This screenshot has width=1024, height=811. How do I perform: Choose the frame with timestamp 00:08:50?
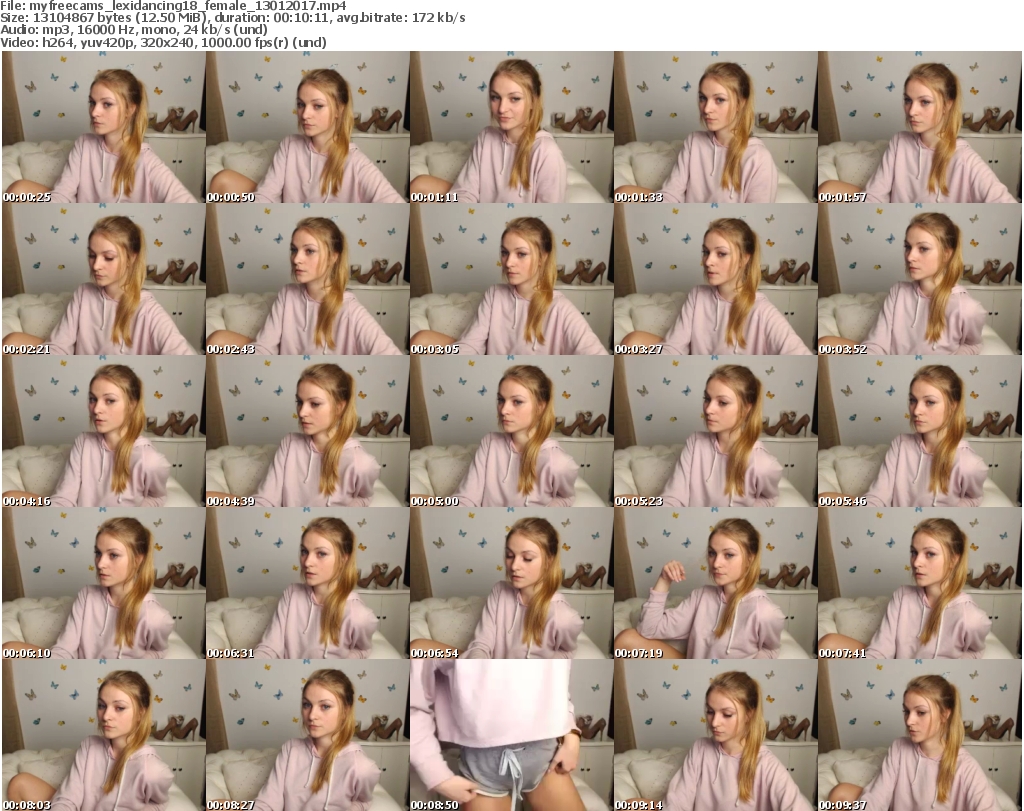[x=511, y=735]
